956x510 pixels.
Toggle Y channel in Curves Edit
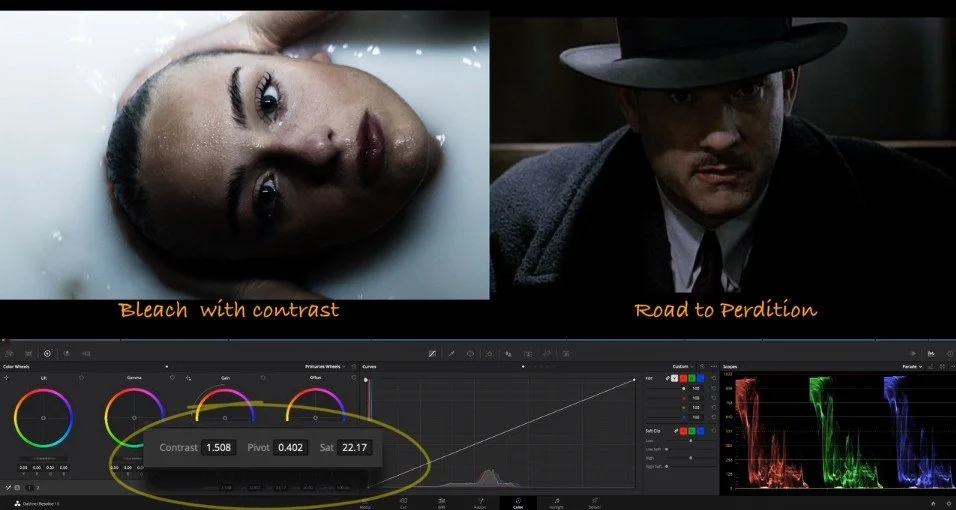click(674, 378)
